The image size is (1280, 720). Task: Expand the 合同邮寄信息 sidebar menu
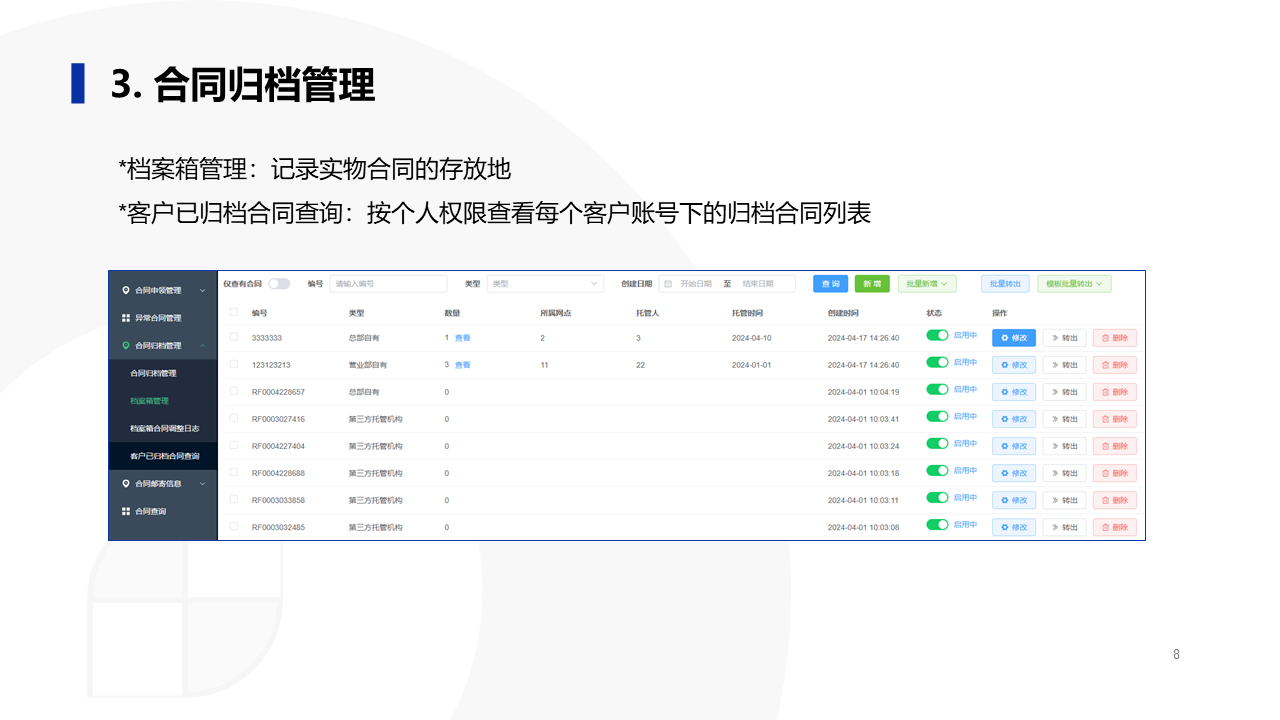click(x=163, y=484)
